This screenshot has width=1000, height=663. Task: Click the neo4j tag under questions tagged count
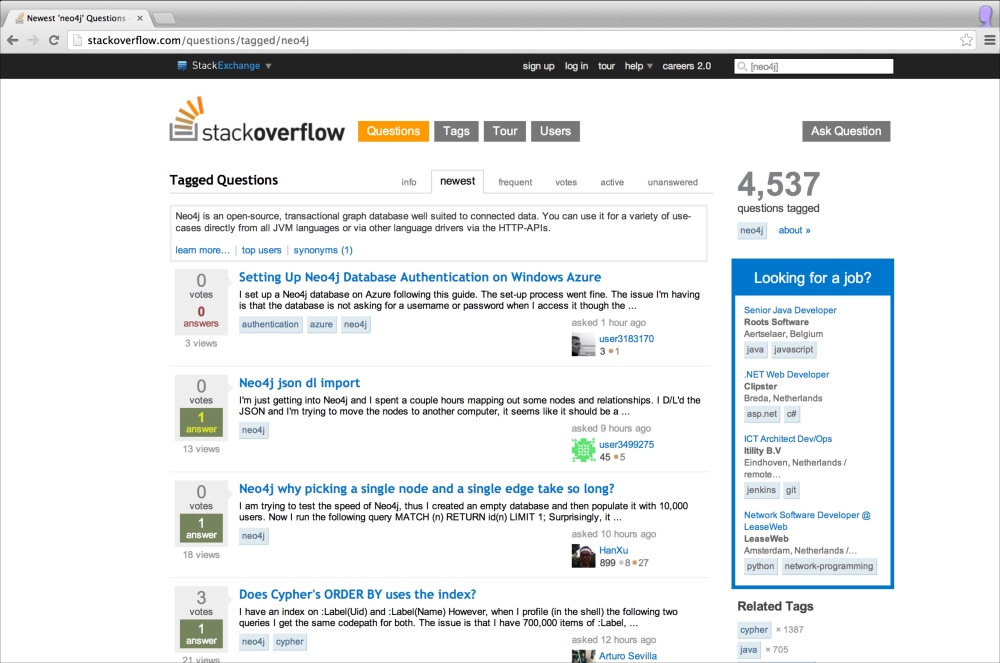(751, 231)
